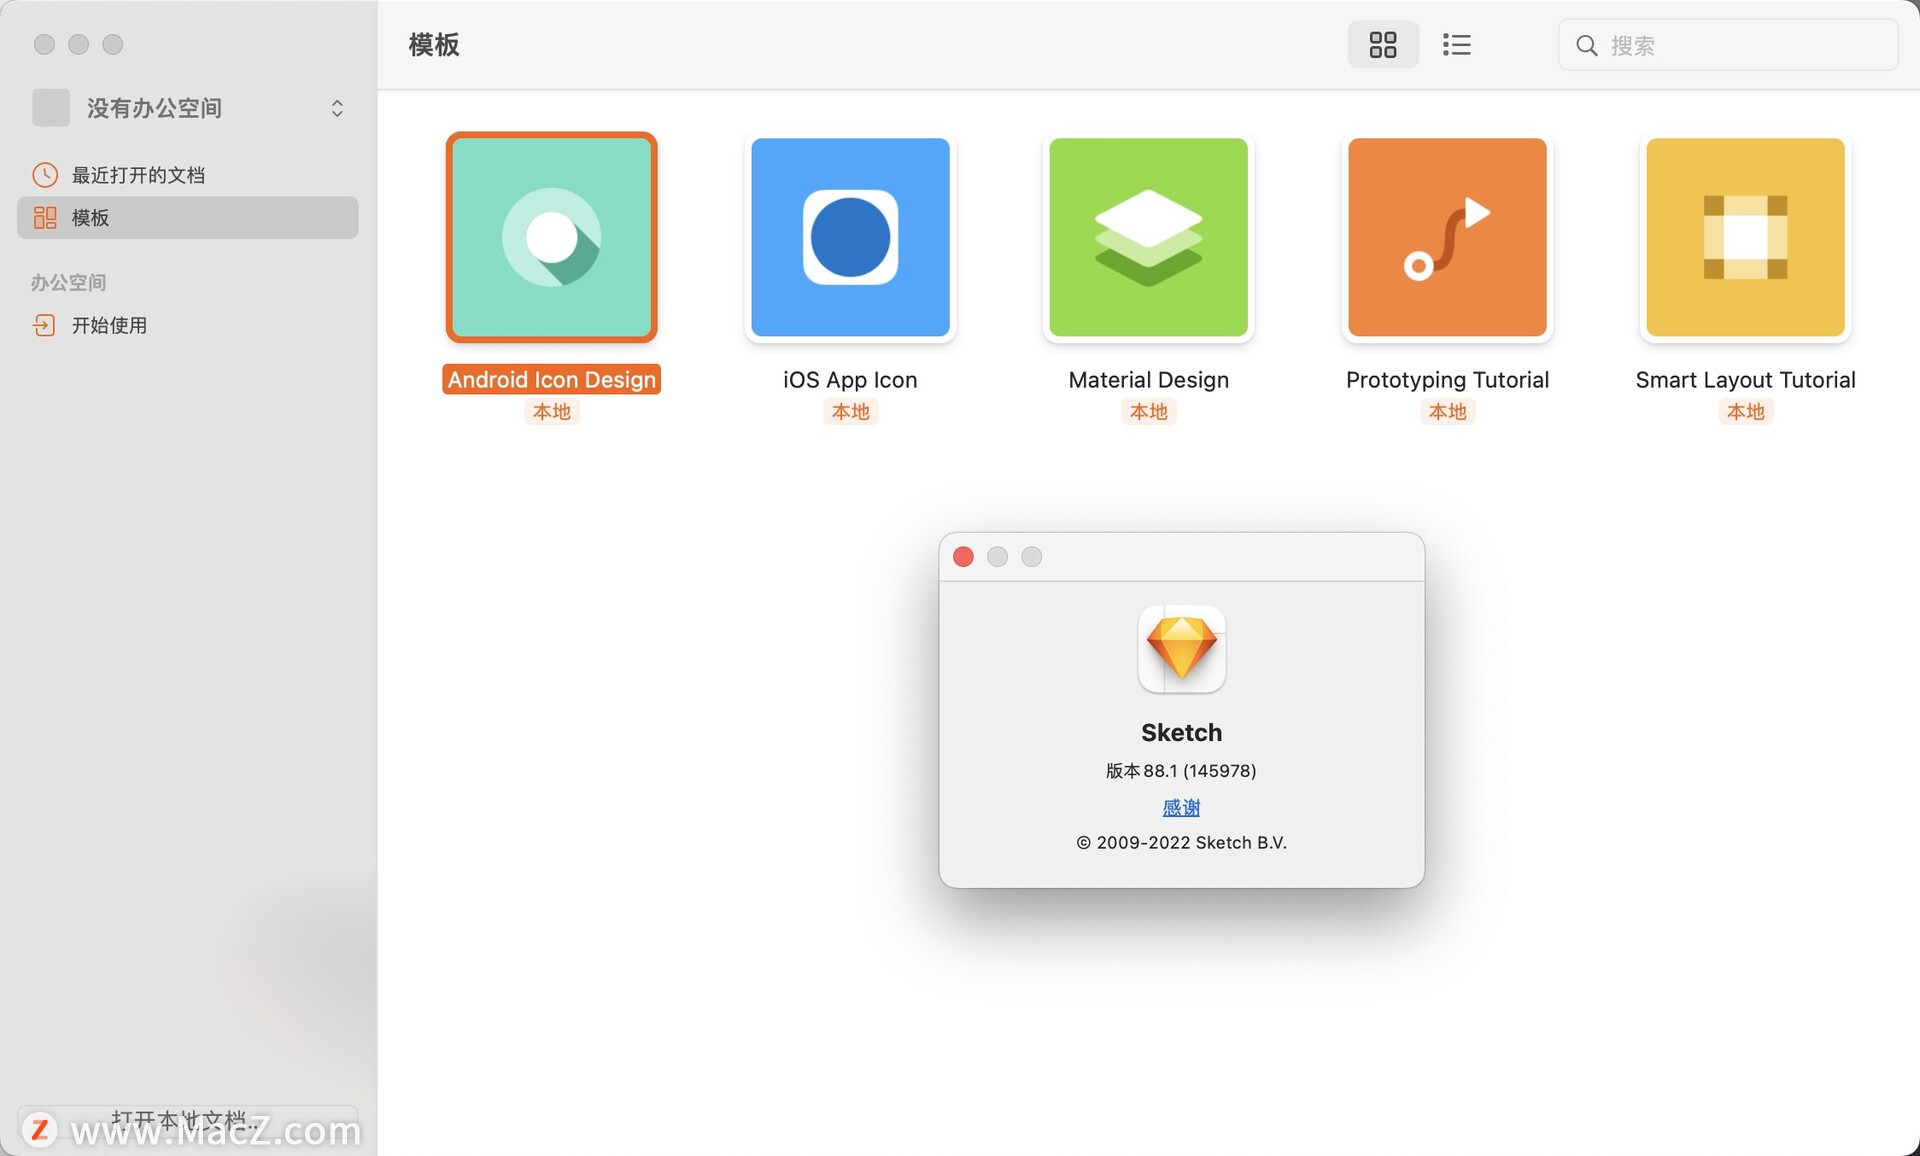Click 本地 badge under Android Icon Design
The width and height of the screenshot is (1920, 1156).
point(552,412)
